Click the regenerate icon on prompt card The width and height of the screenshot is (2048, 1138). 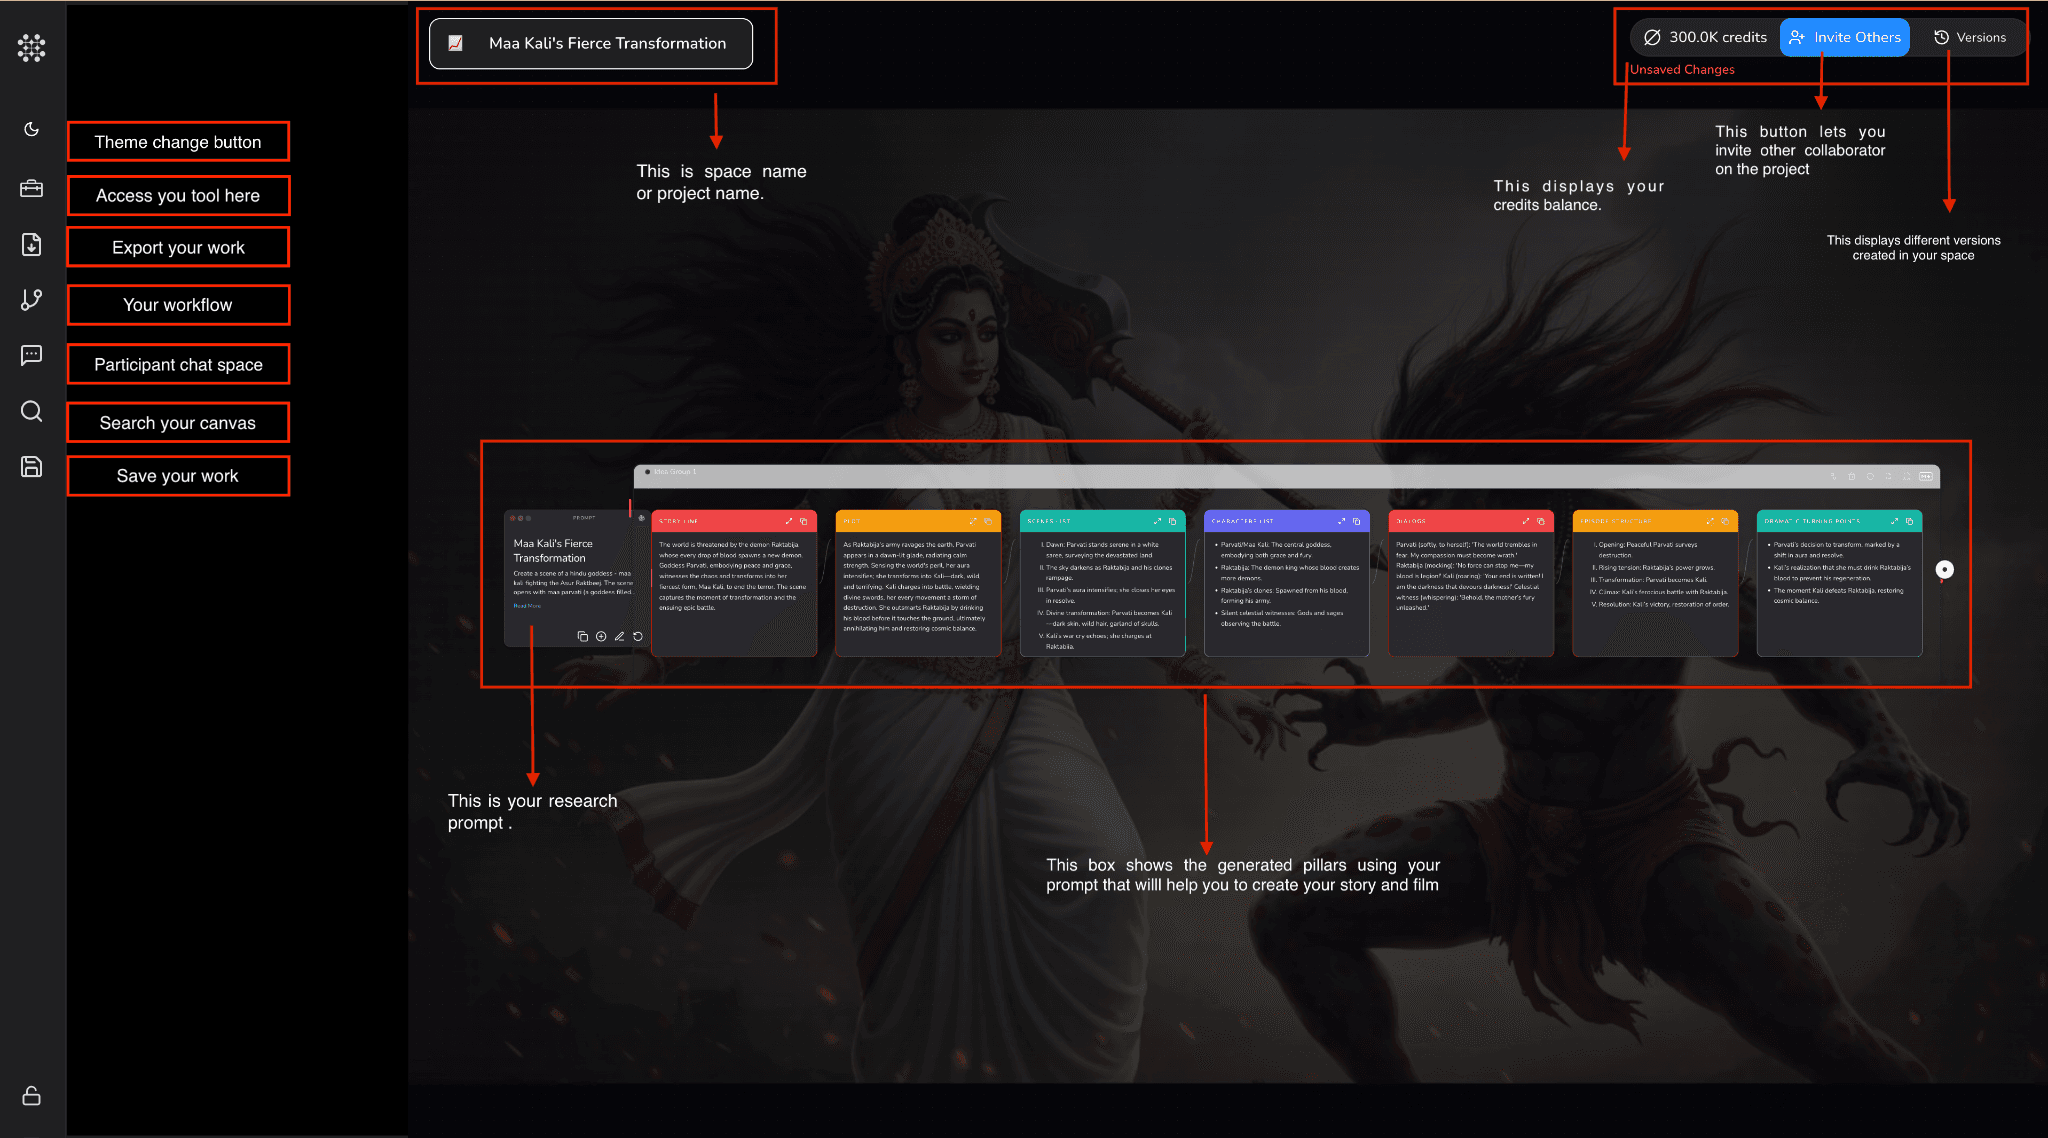click(638, 636)
